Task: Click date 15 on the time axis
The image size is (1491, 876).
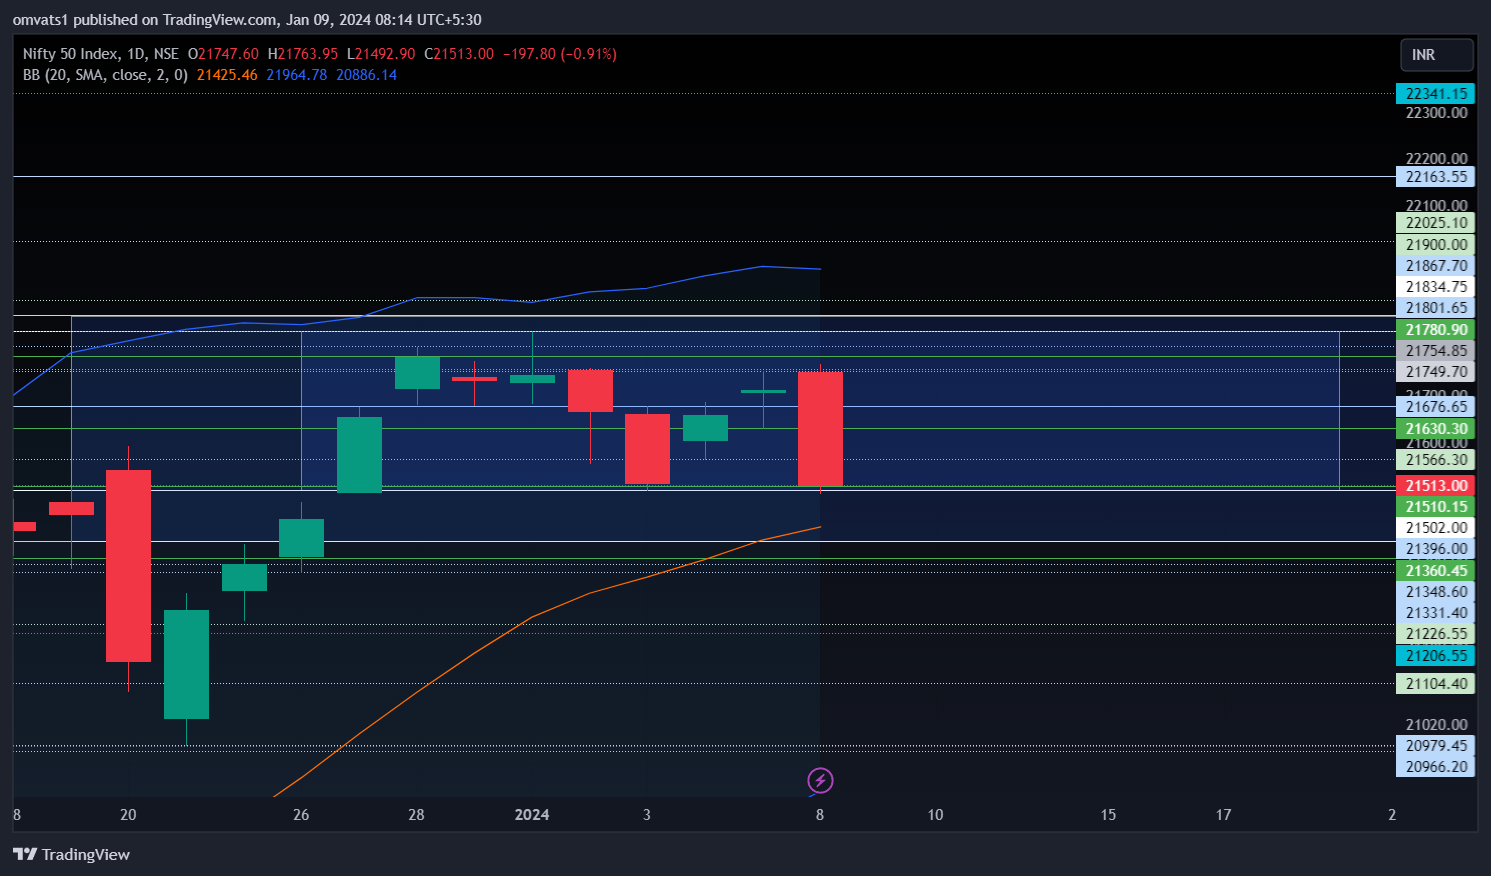Action: click(1108, 815)
